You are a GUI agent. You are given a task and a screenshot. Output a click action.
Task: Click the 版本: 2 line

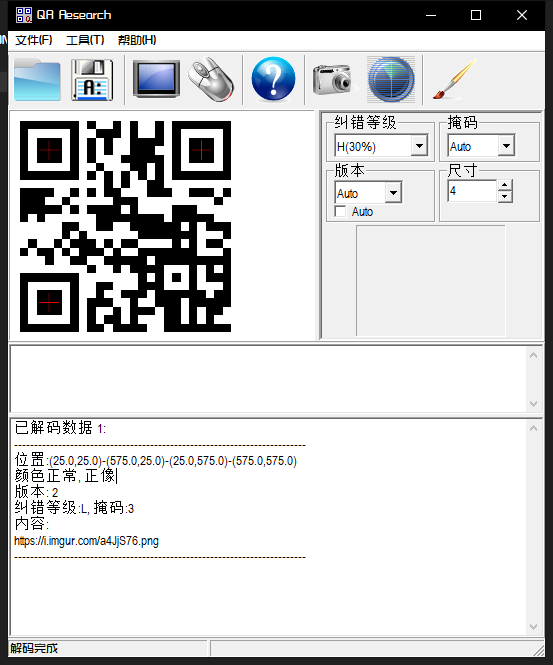(x=36, y=492)
